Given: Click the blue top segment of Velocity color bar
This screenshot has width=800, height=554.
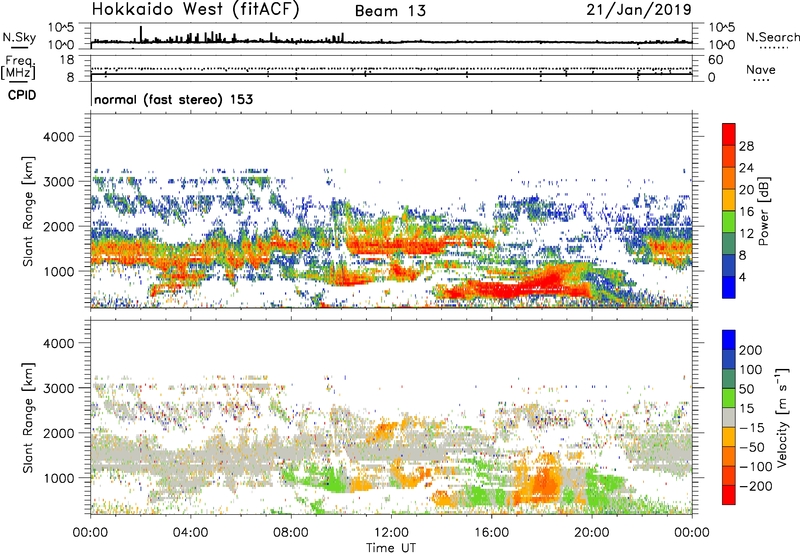Looking at the screenshot, I should (729, 340).
